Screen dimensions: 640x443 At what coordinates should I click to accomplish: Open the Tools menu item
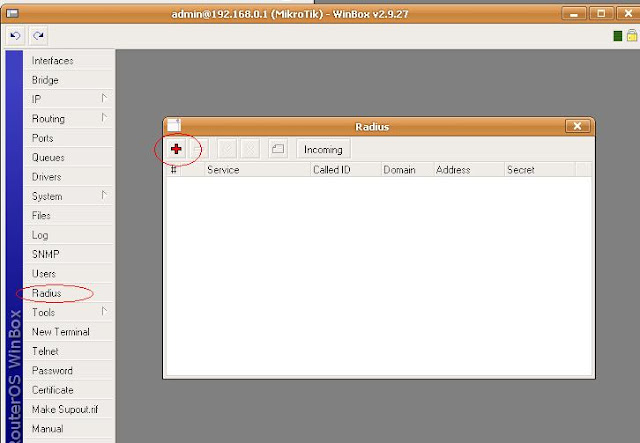coord(69,312)
